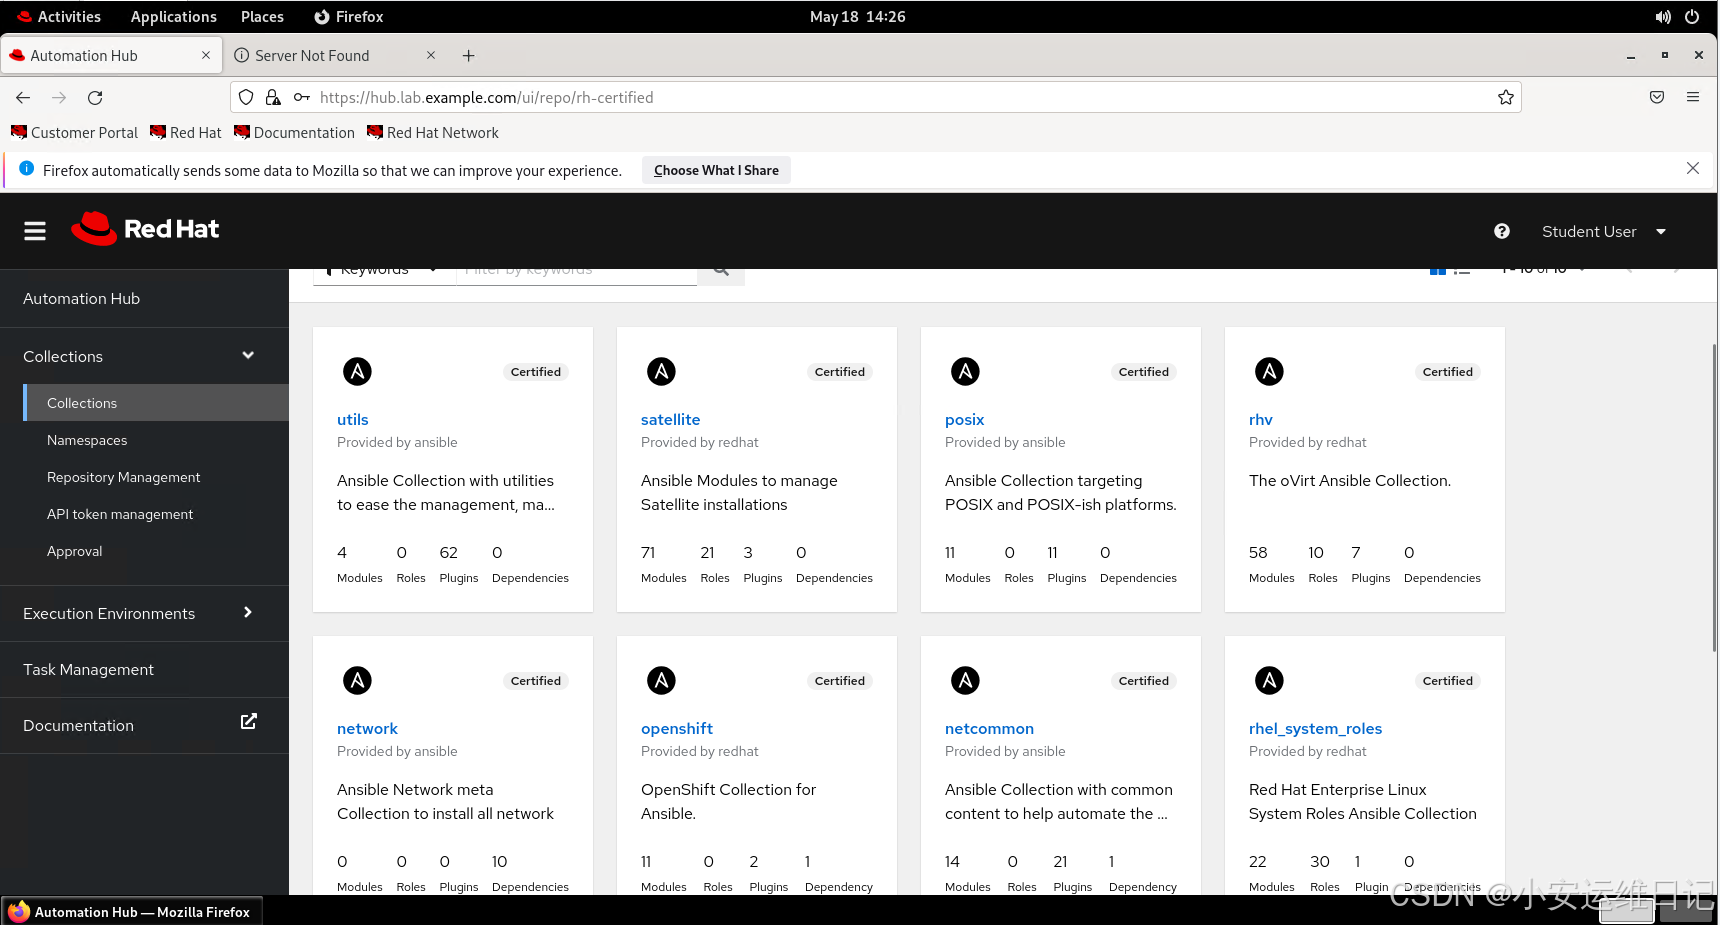
Task: Open the Firefox application menu
Action: [x=1693, y=97]
